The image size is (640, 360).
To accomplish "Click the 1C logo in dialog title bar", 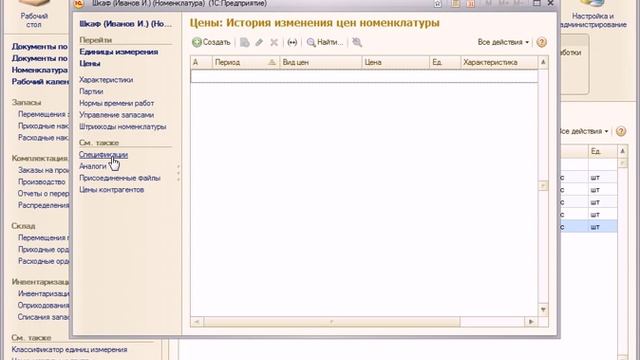I will 79,4.
